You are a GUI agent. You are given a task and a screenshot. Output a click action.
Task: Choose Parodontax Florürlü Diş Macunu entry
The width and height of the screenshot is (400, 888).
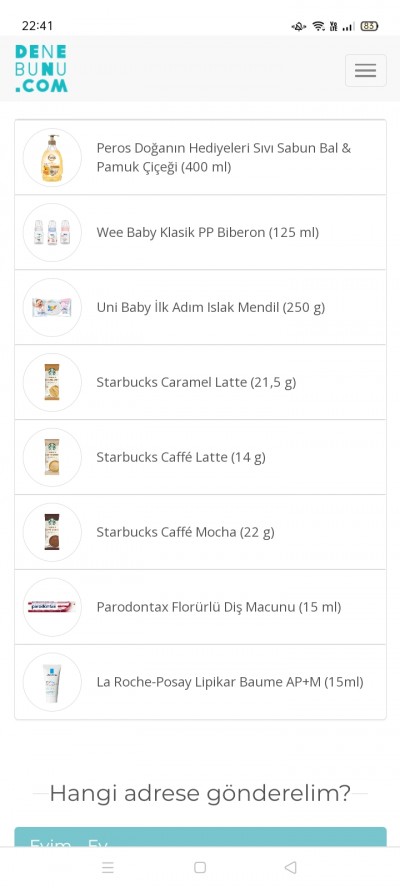click(x=201, y=607)
